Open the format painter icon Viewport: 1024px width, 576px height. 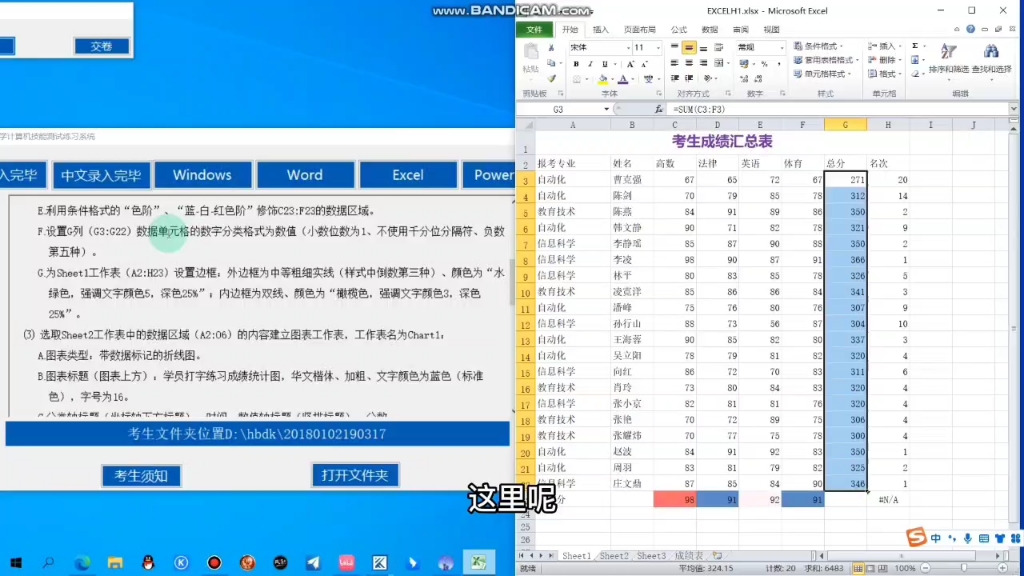[553, 77]
